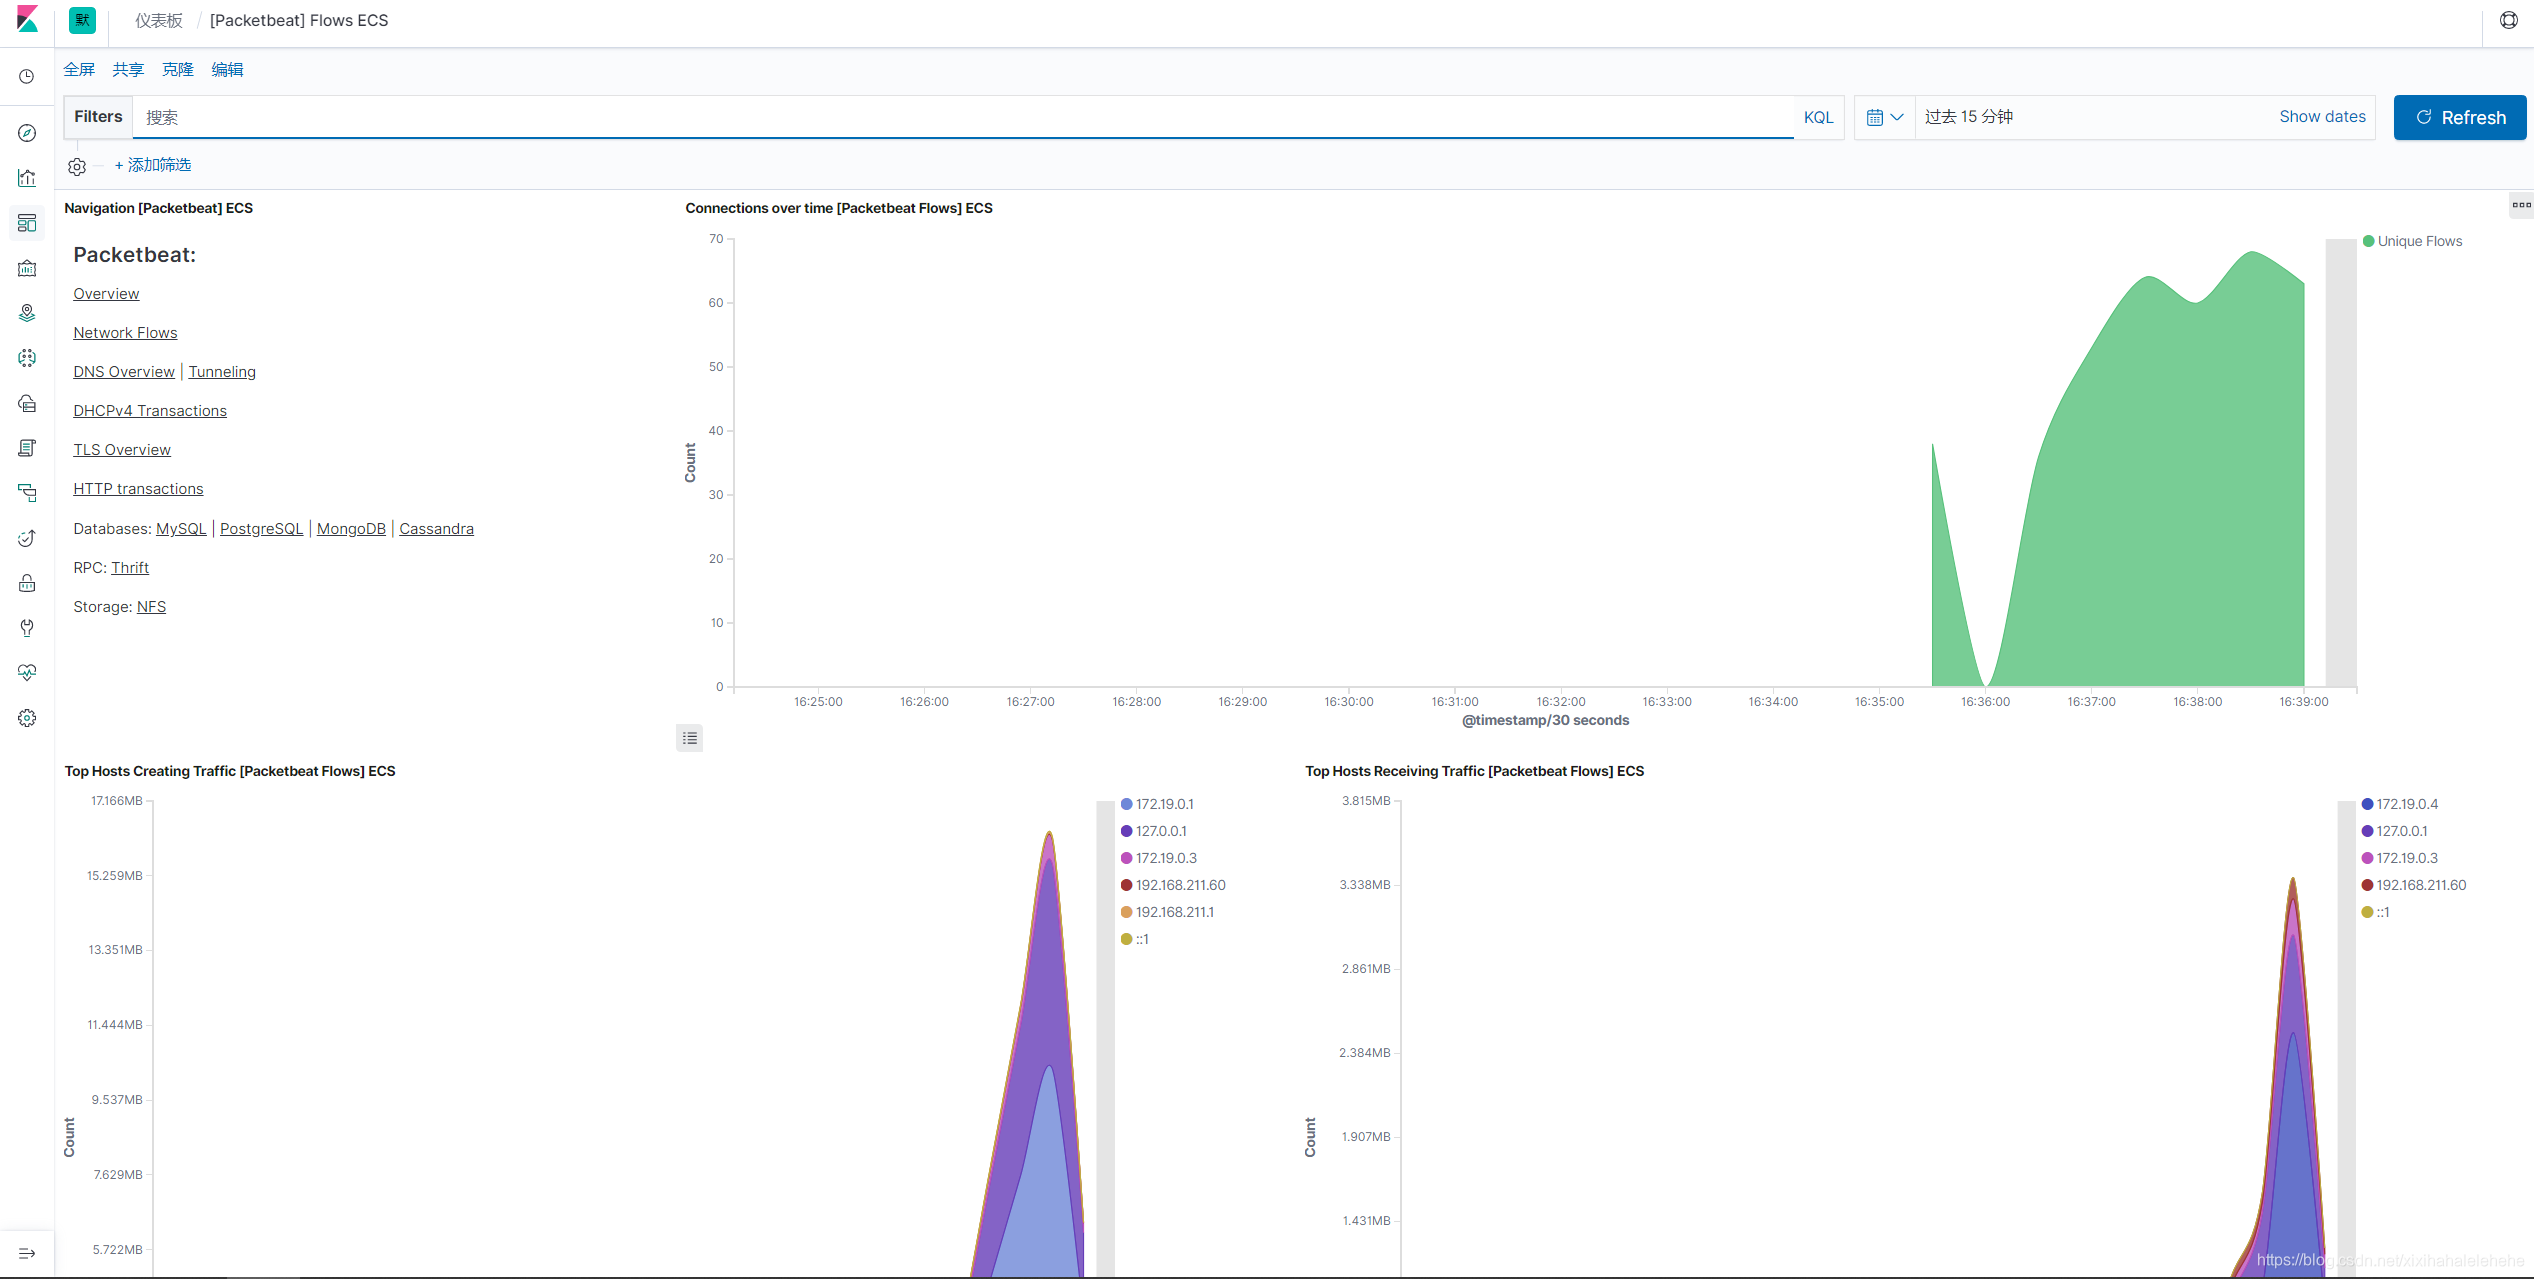Select 全屏 full screen menu item
Screen dimensions: 2534x1279
point(79,69)
